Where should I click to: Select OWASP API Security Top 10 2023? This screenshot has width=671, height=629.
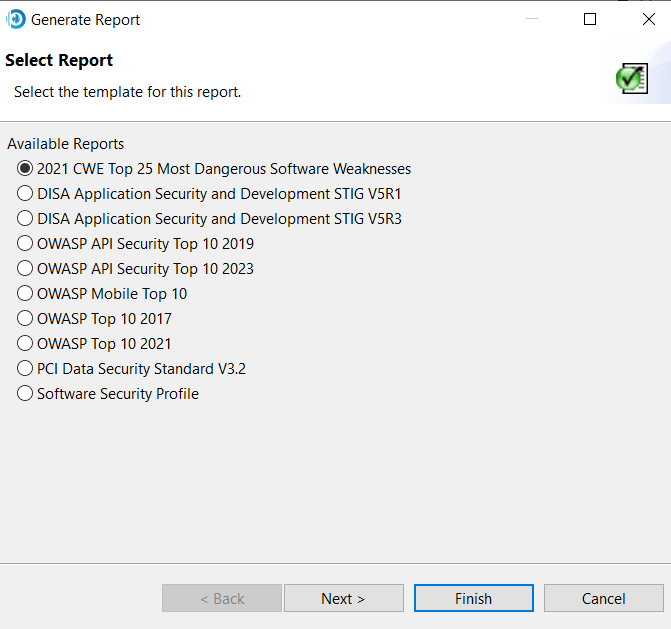[25, 269]
